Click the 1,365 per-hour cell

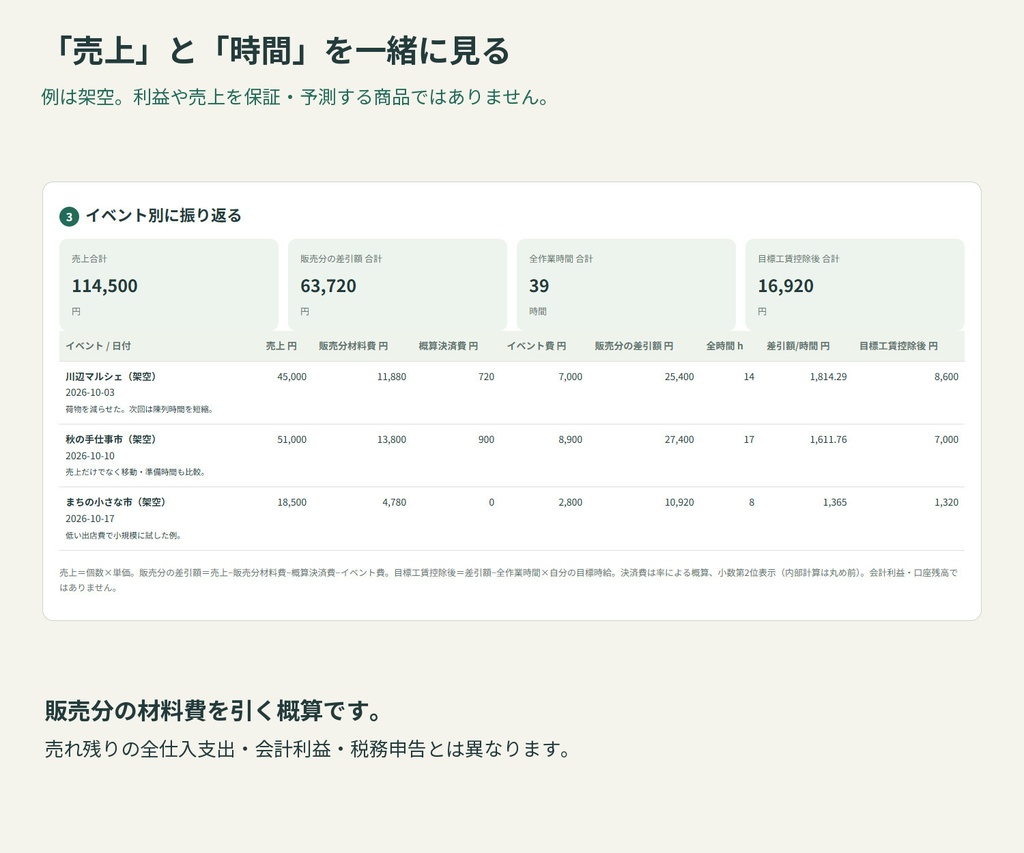coord(835,502)
